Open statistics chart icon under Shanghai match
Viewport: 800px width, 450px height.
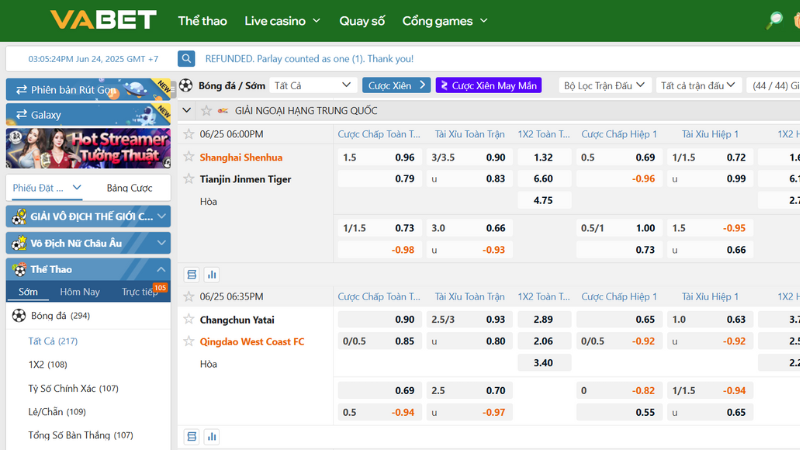tap(212, 274)
